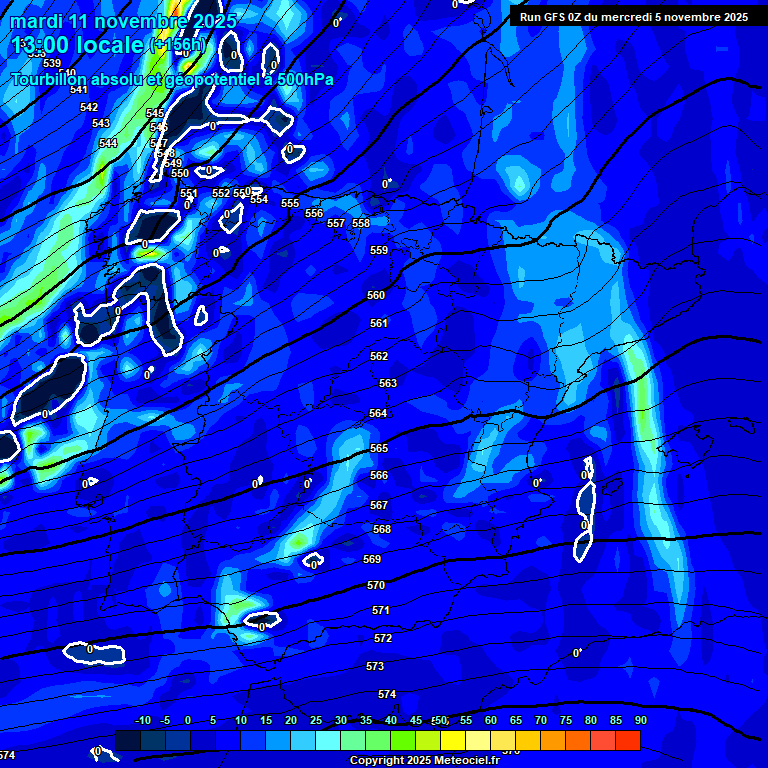Click the 572 contour label

[x=382, y=638]
